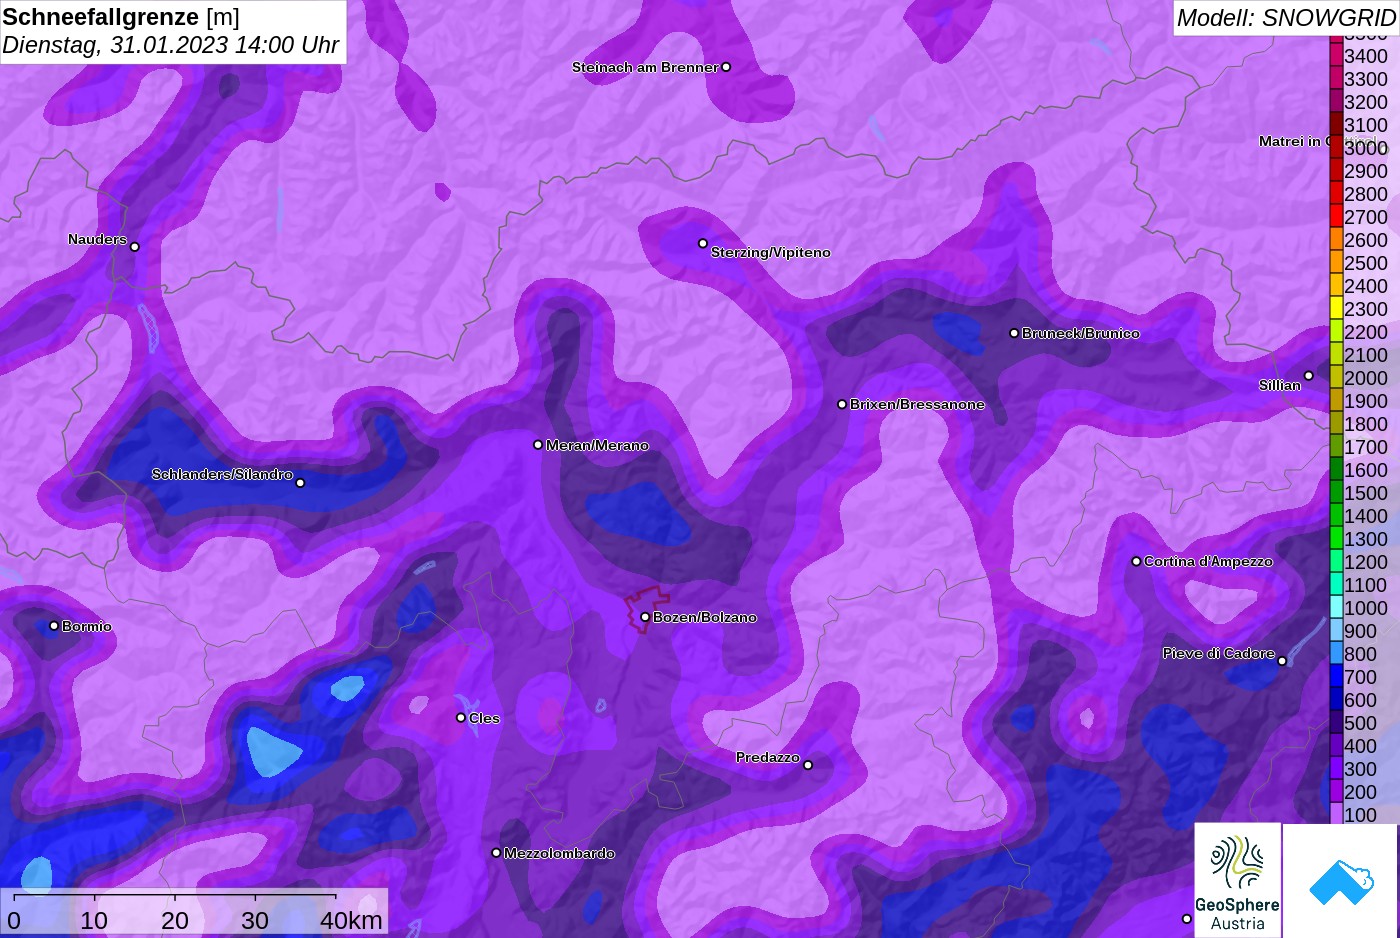This screenshot has width=1400, height=938.
Task: Click the 3000 red legend swatch
Action: (x=1336, y=147)
